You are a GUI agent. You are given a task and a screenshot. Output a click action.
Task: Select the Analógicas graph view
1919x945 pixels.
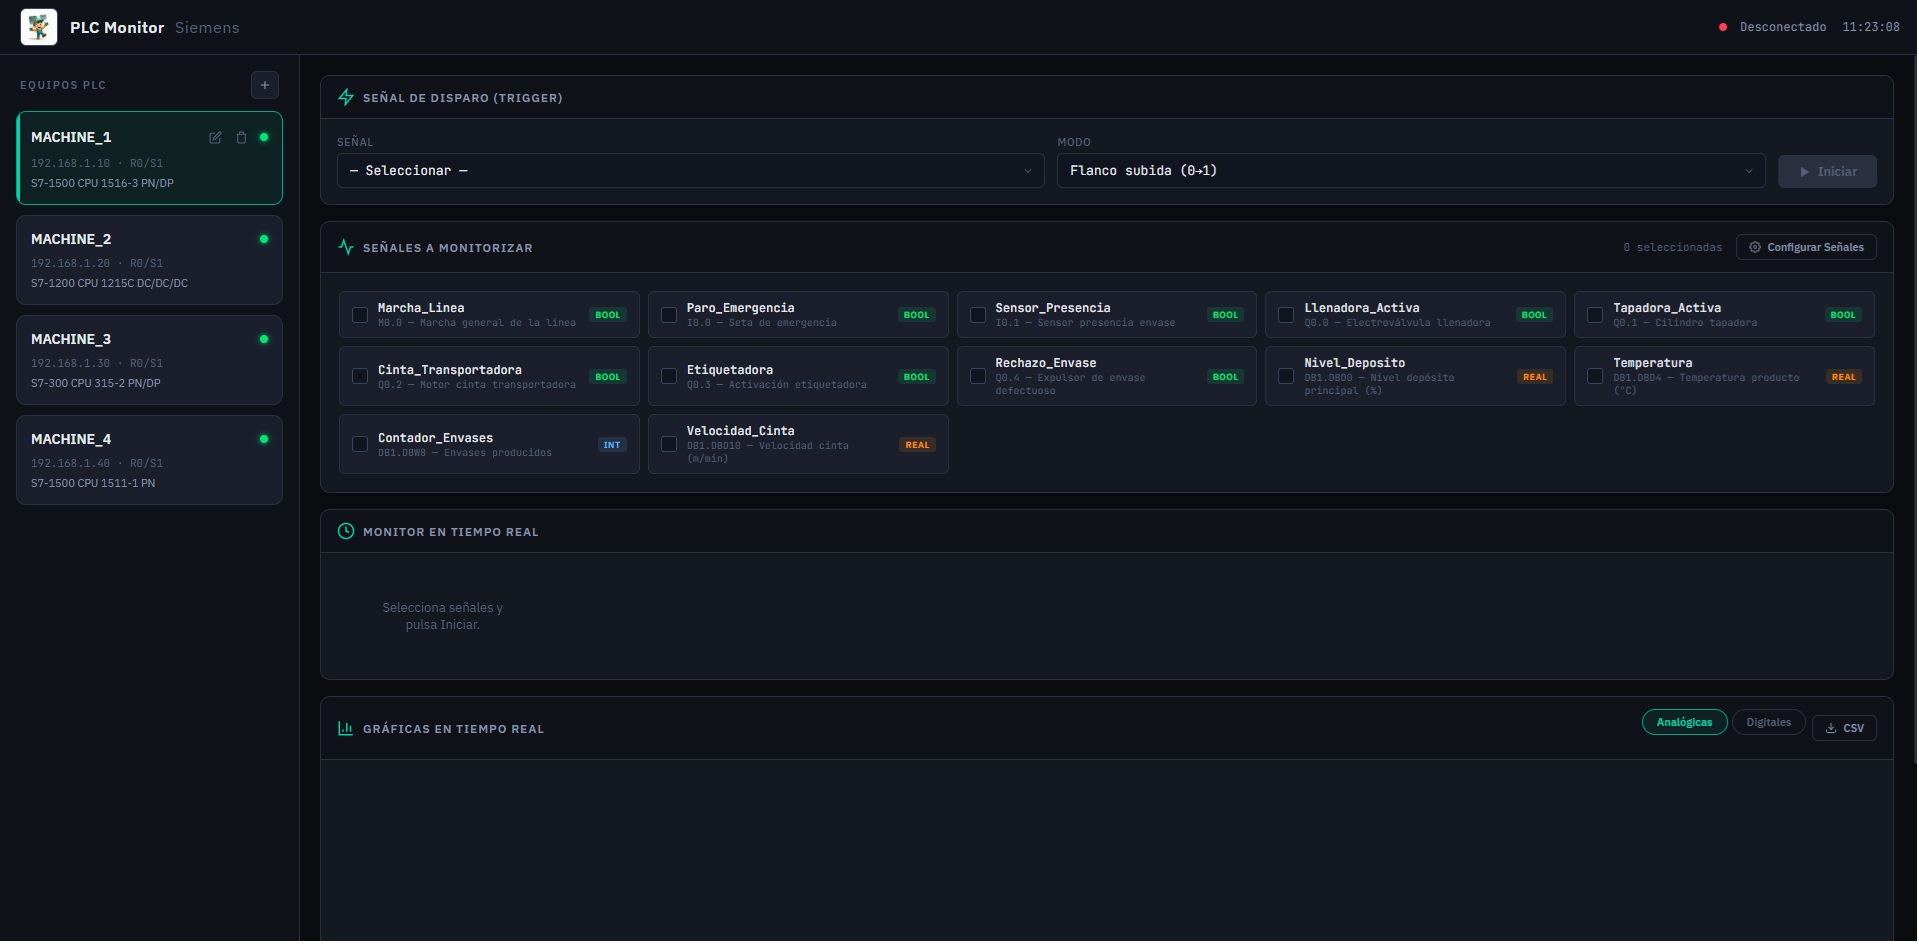pyautogui.click(x=1684, y=722)
